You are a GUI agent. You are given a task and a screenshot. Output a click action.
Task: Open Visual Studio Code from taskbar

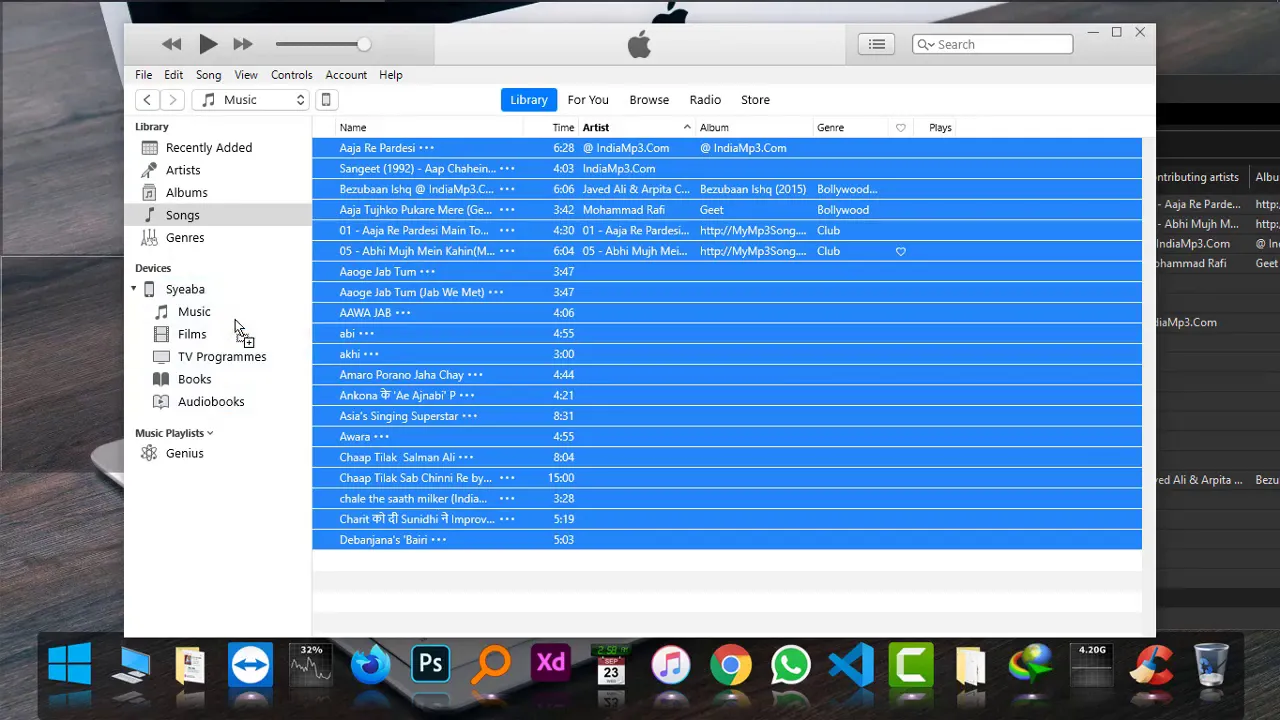(851, 664)
